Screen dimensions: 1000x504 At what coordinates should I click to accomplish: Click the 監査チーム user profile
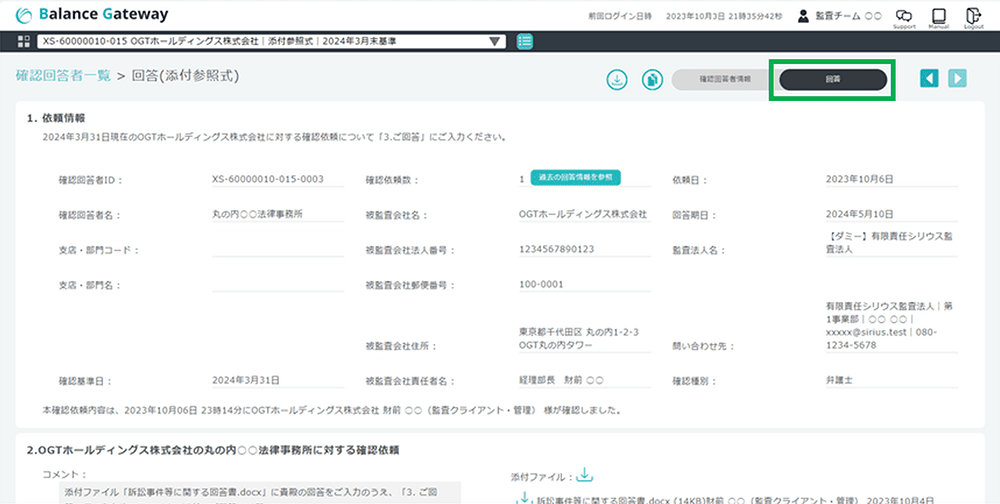click(840, 16)
